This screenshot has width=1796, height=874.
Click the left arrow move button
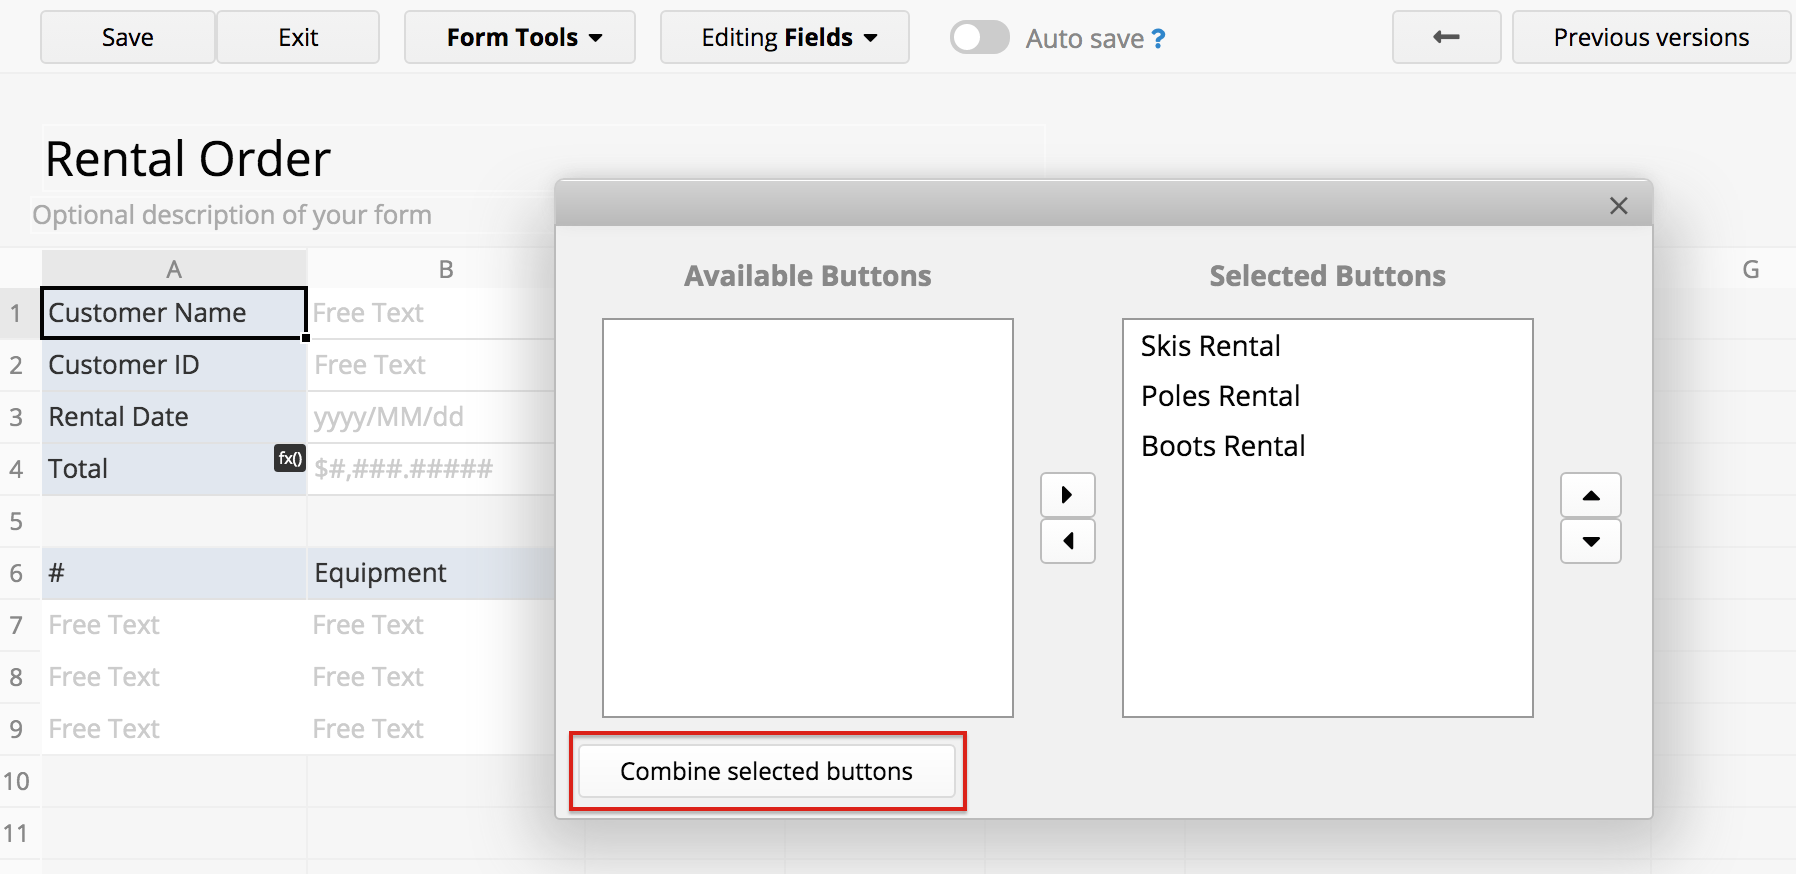[x=1067, y=541]
